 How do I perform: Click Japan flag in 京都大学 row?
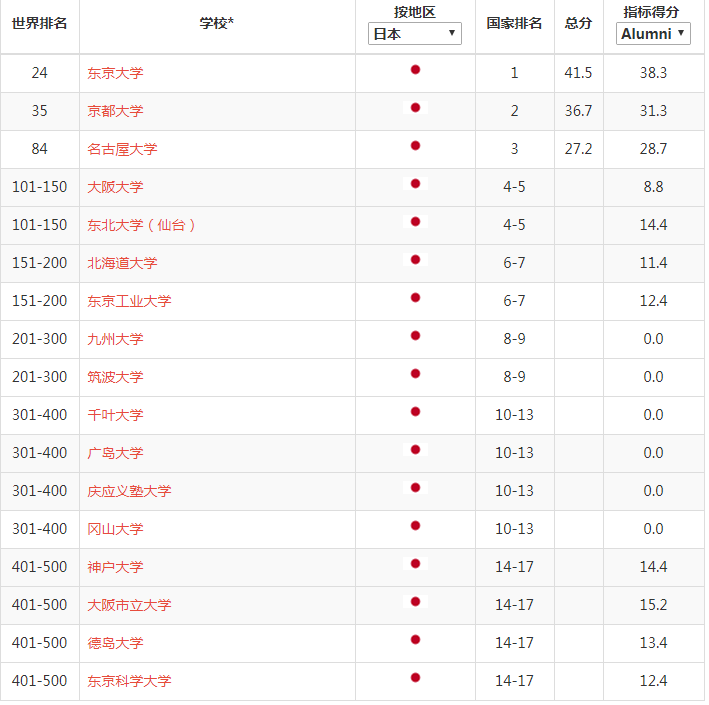(x=415, y=108)
